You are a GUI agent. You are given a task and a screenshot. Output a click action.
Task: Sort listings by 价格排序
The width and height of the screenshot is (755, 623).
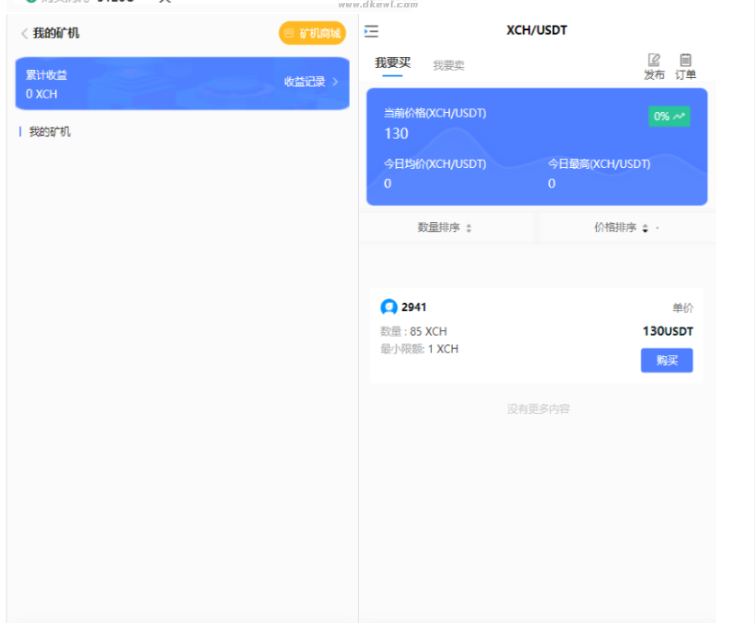point(622,227)
